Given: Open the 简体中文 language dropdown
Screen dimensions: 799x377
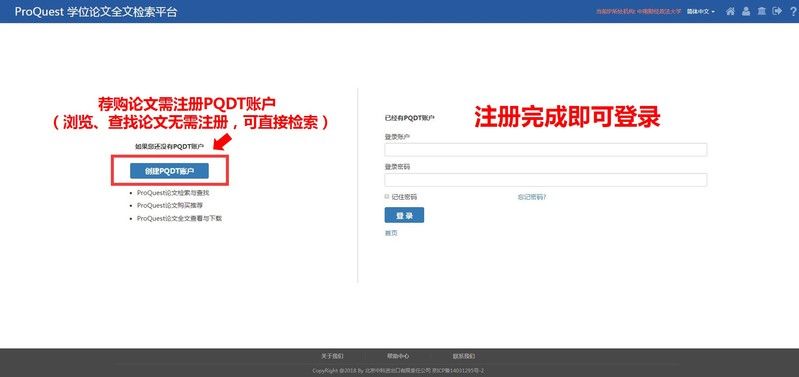Looking at the screenshot, I should (701, 11).
